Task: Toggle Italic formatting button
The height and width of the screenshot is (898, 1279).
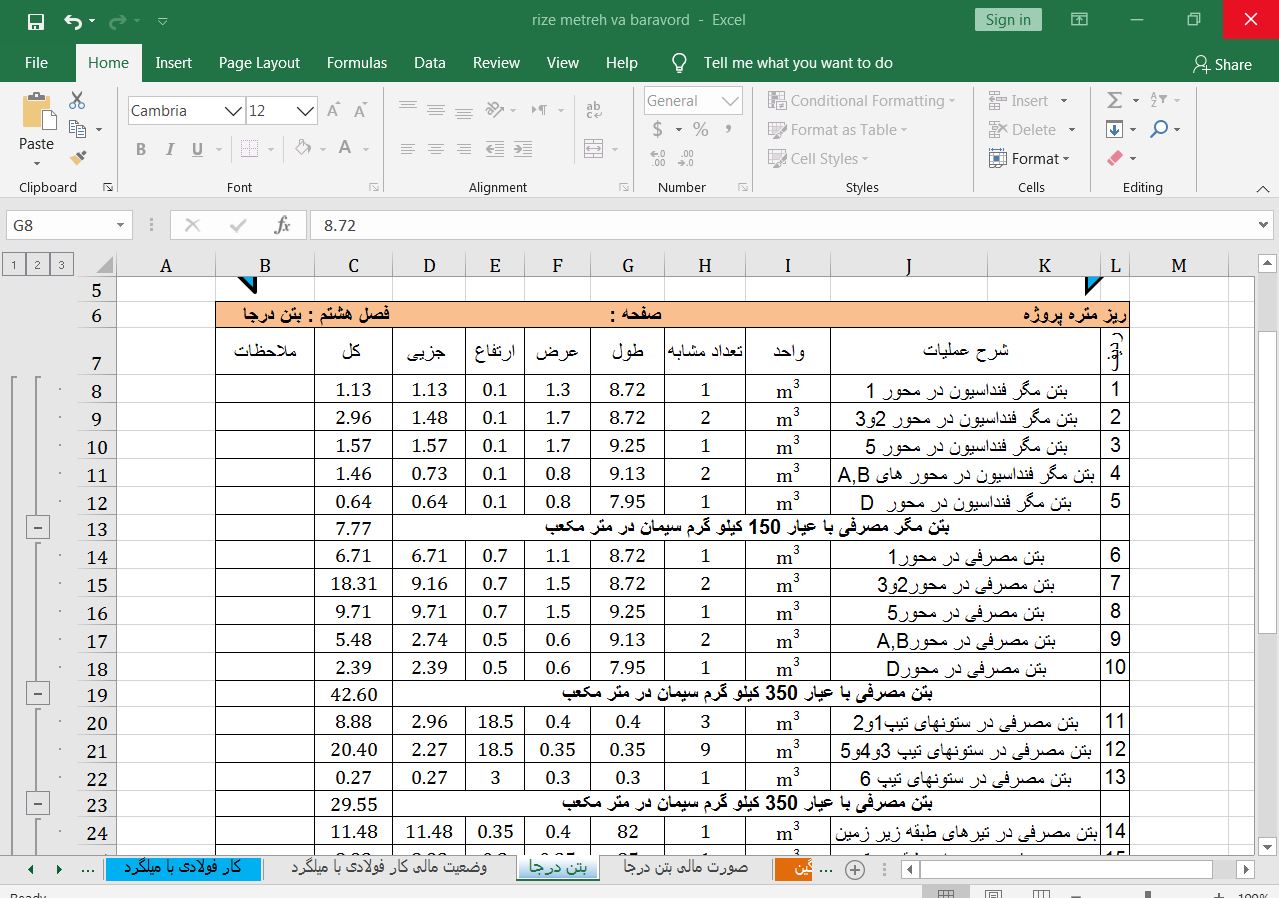Action: point(169,149)
